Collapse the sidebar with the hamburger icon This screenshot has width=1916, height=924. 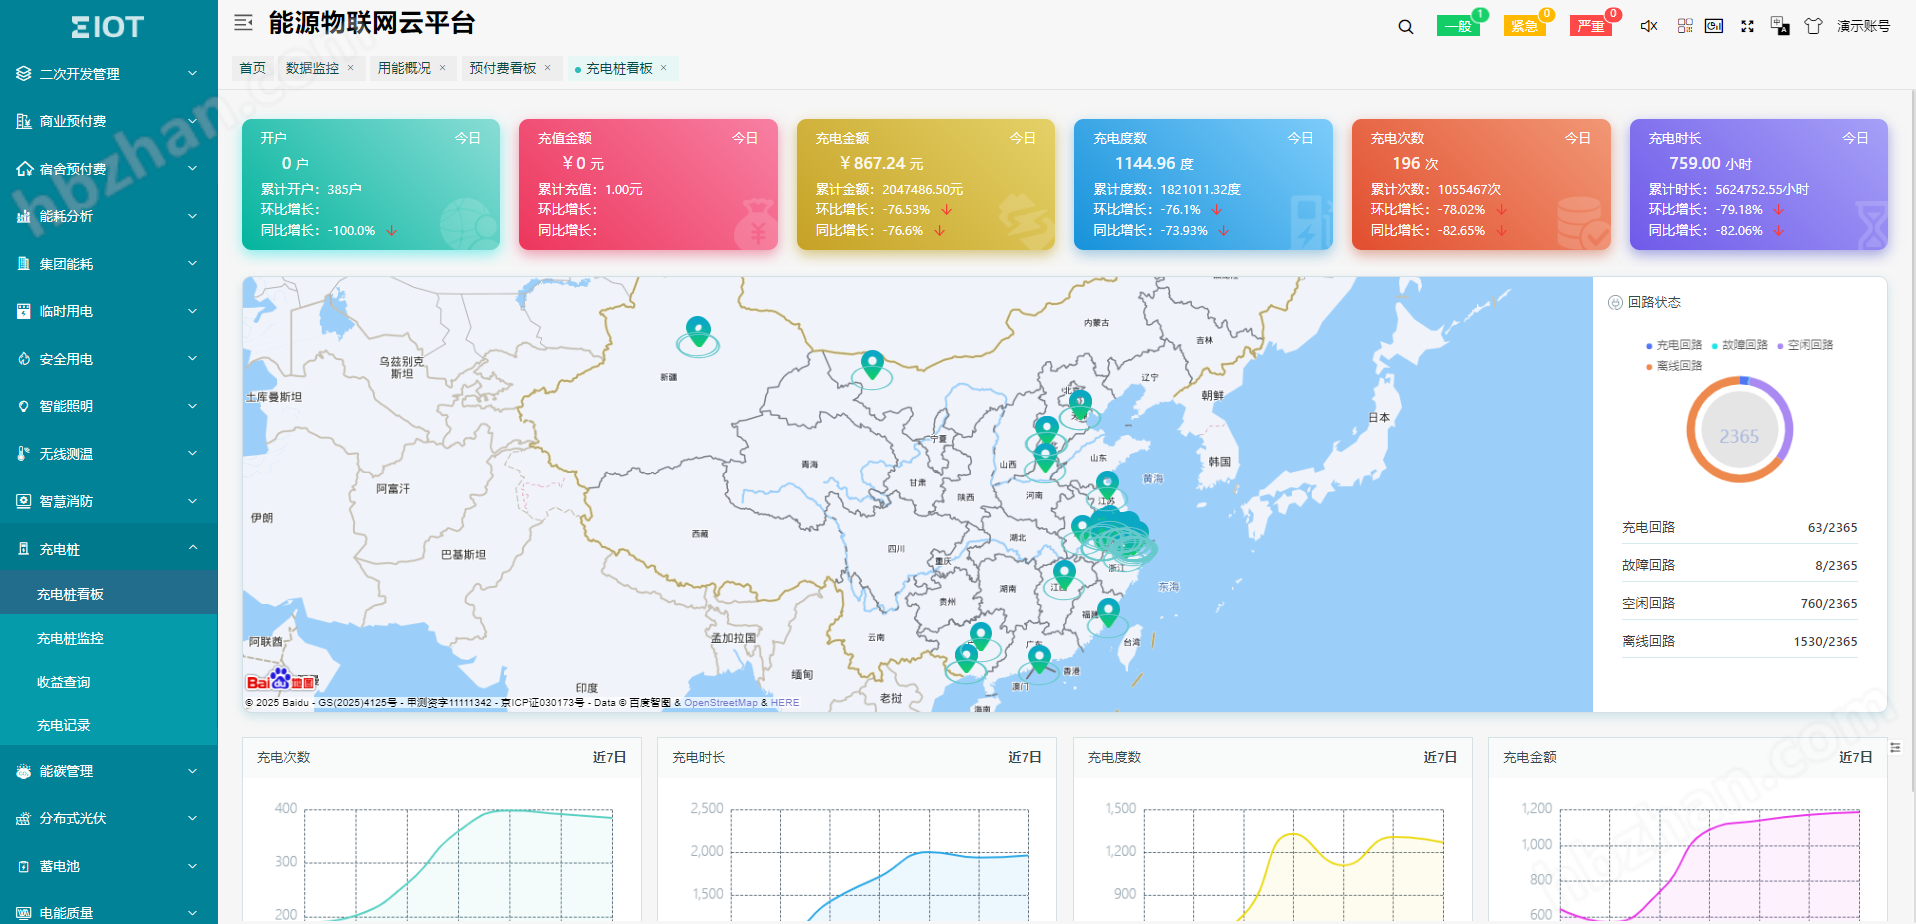tap(243, 22)
